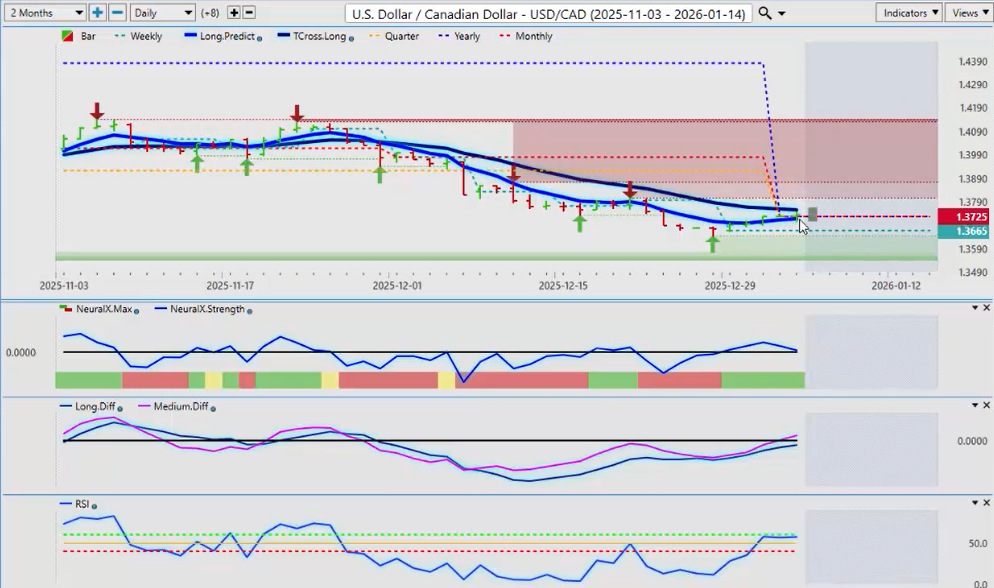
Task: Open the Views menu
Action: pos(968,13)
